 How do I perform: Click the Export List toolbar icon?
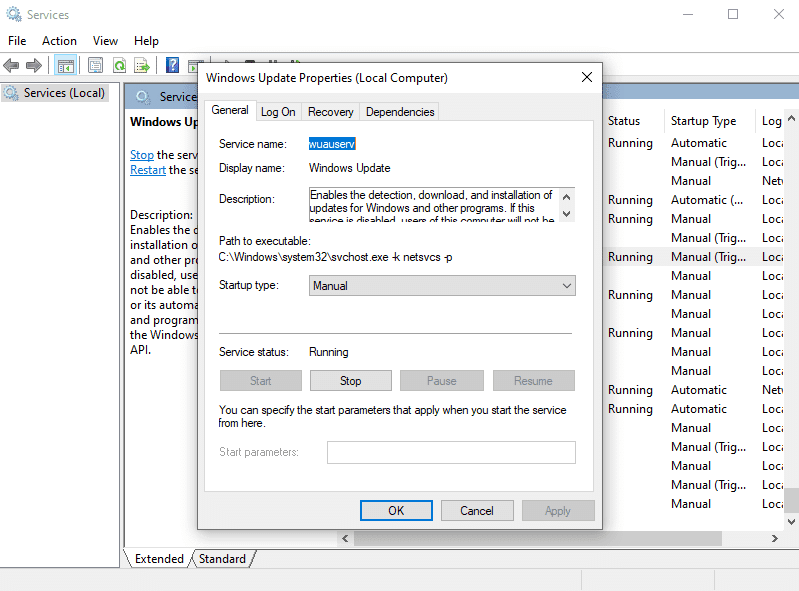pyautogui.click(x=142, y=66)
